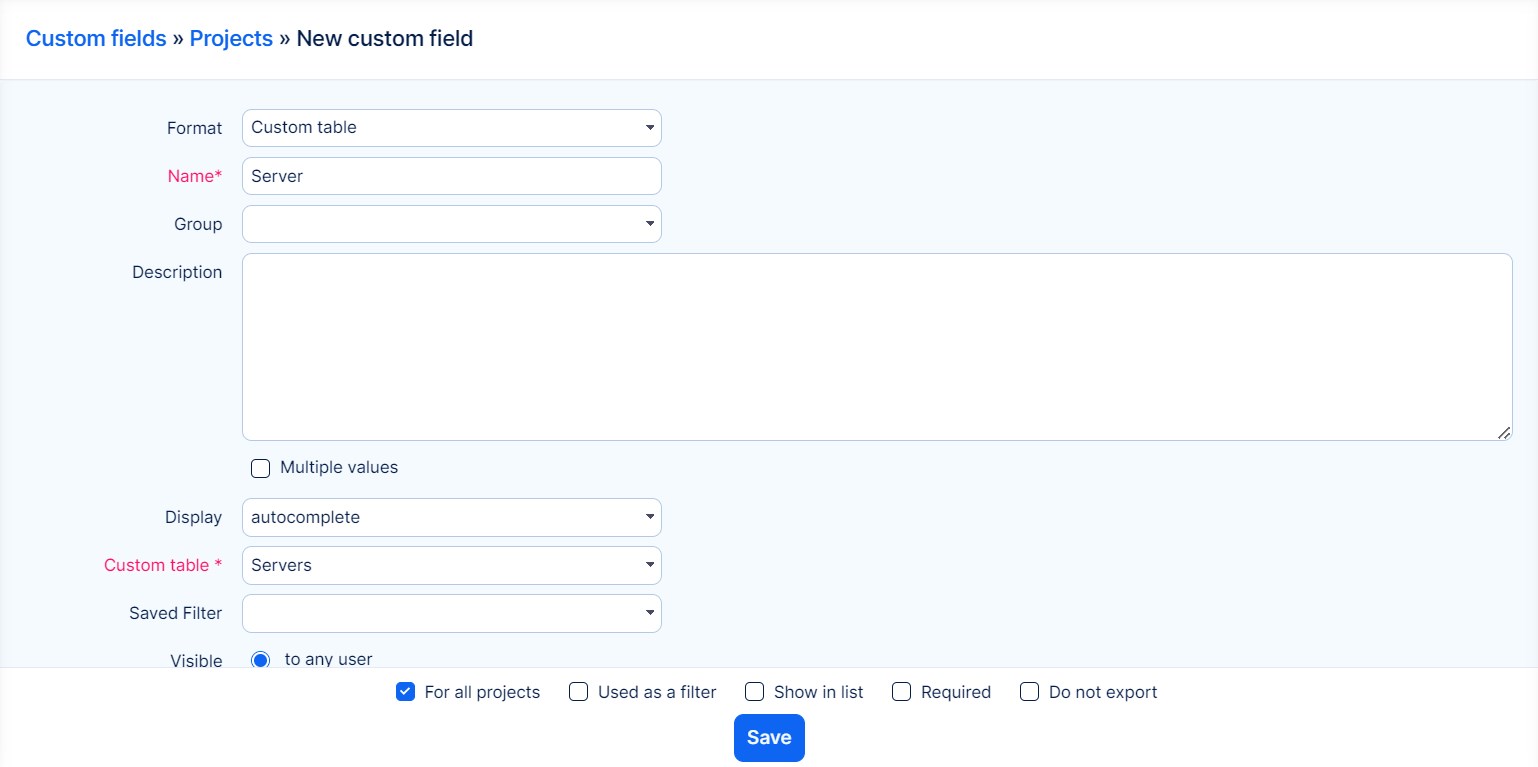Enable the Multiple values checkbox
Viewport: 1538px width, 767px height.
[261, 468]
